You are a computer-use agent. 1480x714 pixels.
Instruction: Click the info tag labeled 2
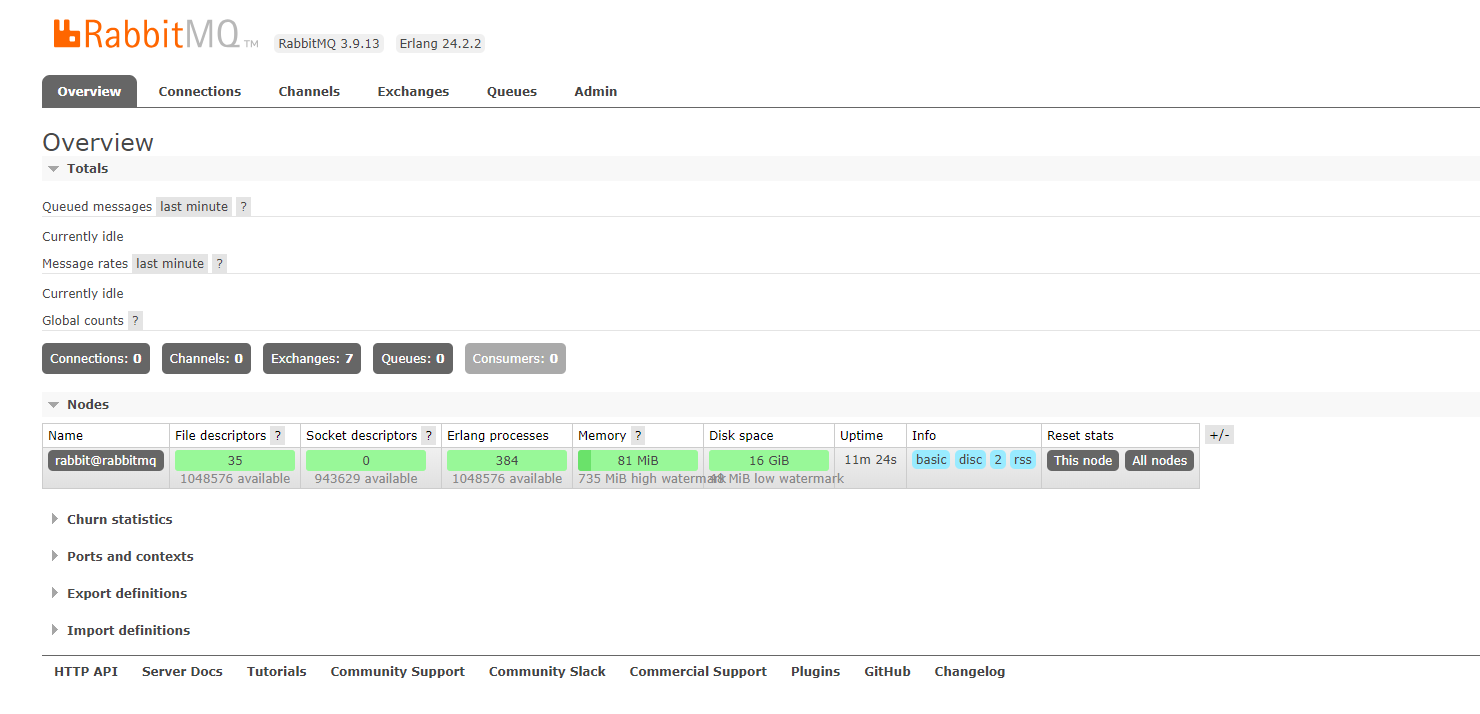coord(998,460)
